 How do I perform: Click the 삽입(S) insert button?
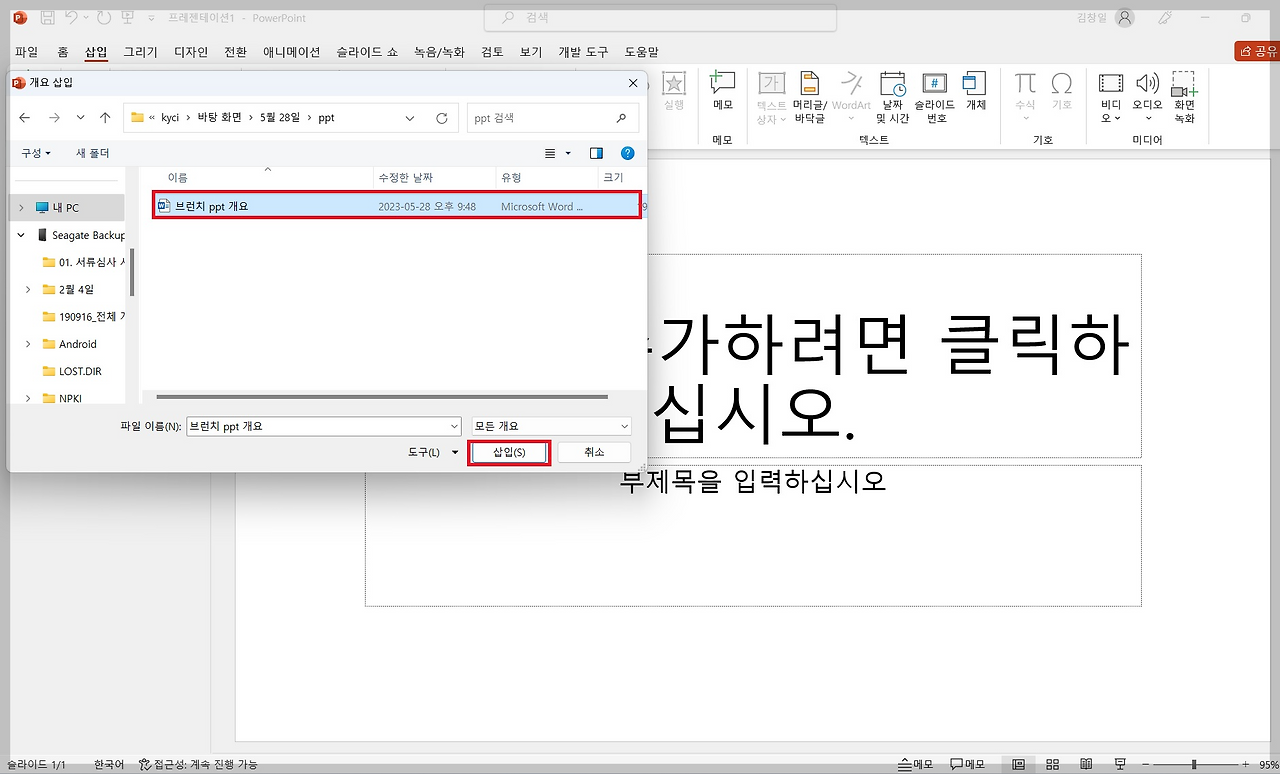tap(509, 453)
